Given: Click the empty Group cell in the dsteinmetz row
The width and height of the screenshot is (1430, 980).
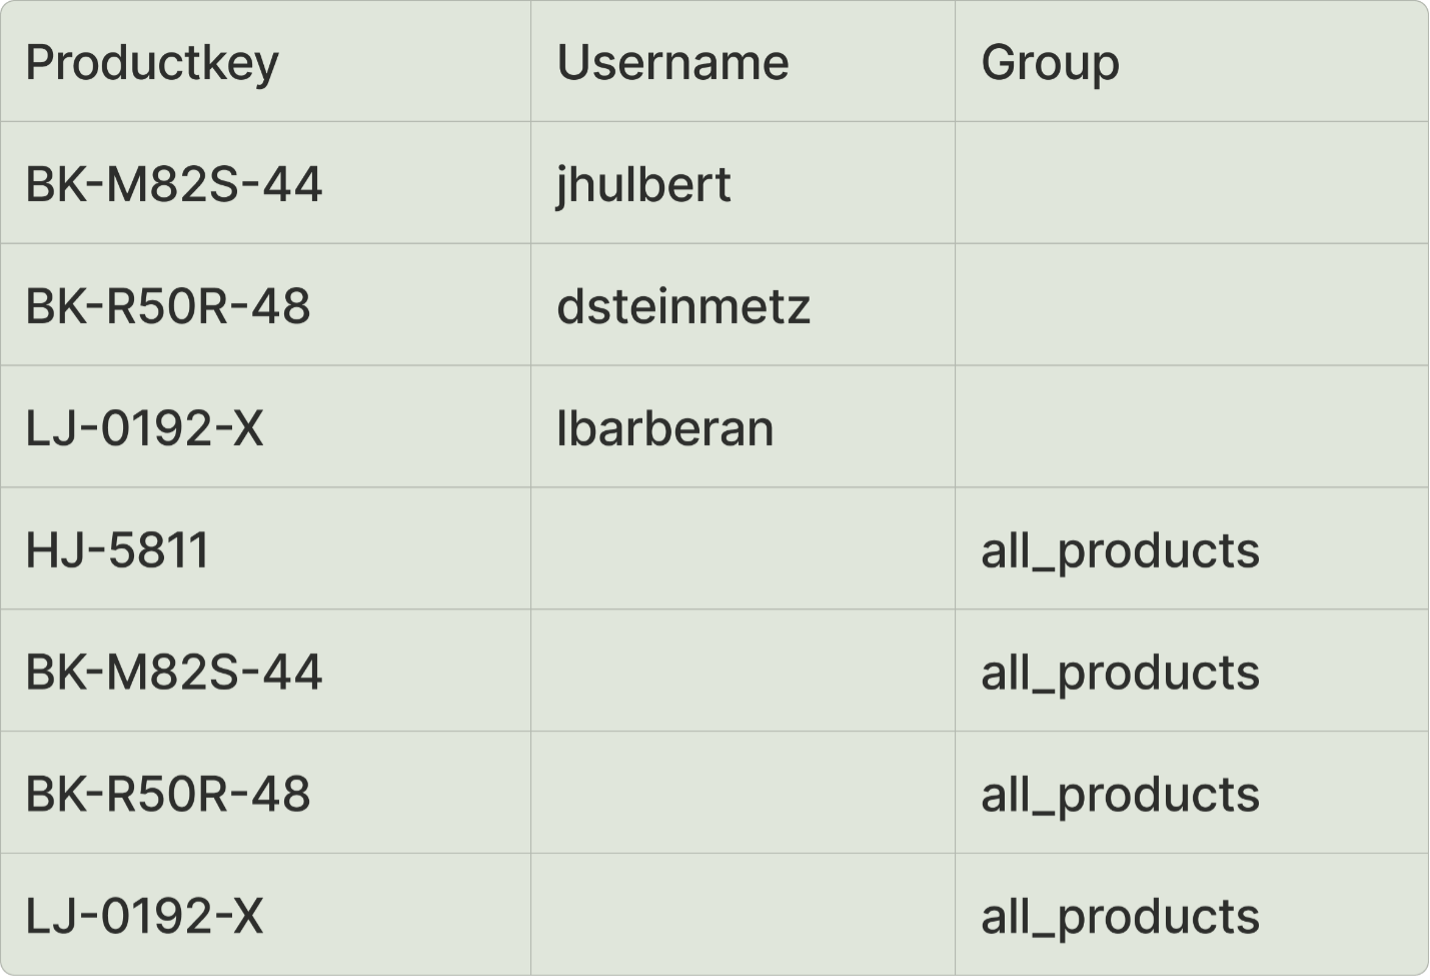Looking at the screenshot, I should pos(1192,306).
